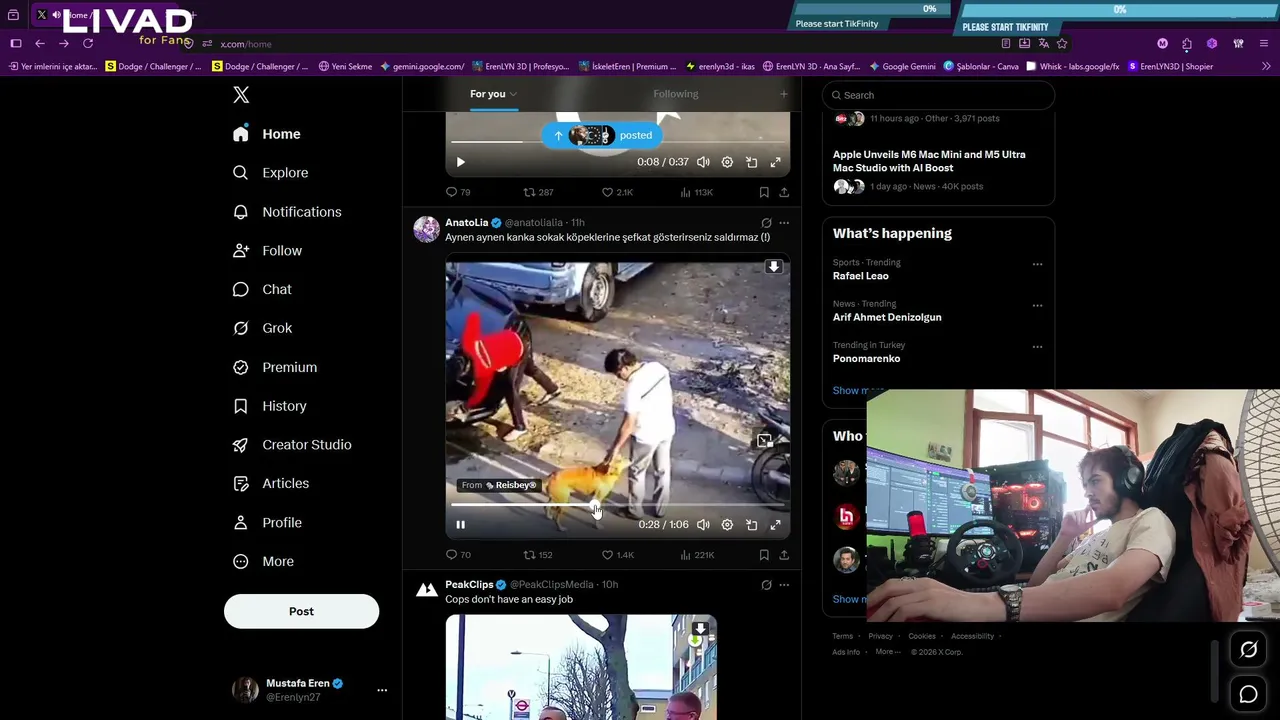Click the Articles icon in sidebar
This screenshot has height=720, width=1280.
[240, 484]
